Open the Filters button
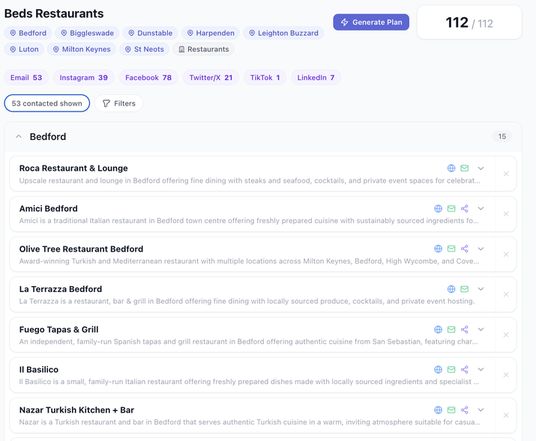The width and height of the screenshot is (536, 441). [x=119, y=103]
